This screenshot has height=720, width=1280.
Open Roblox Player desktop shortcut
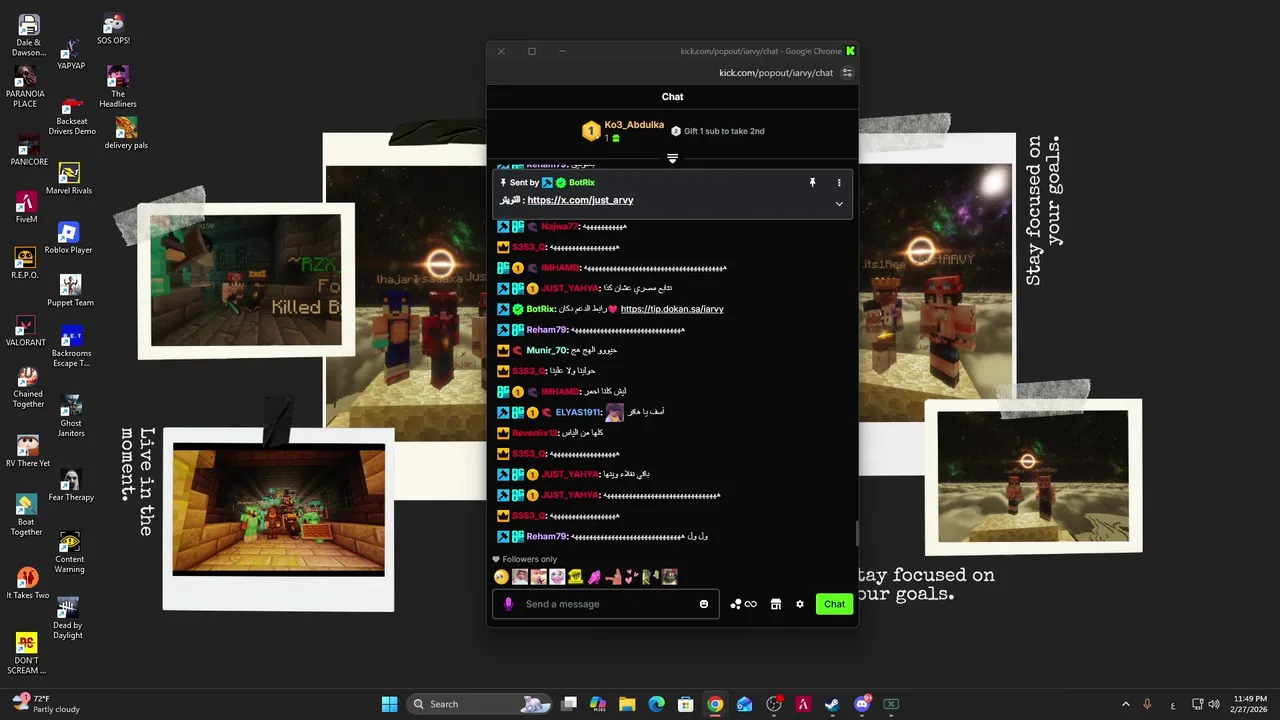tap(68, 238)
